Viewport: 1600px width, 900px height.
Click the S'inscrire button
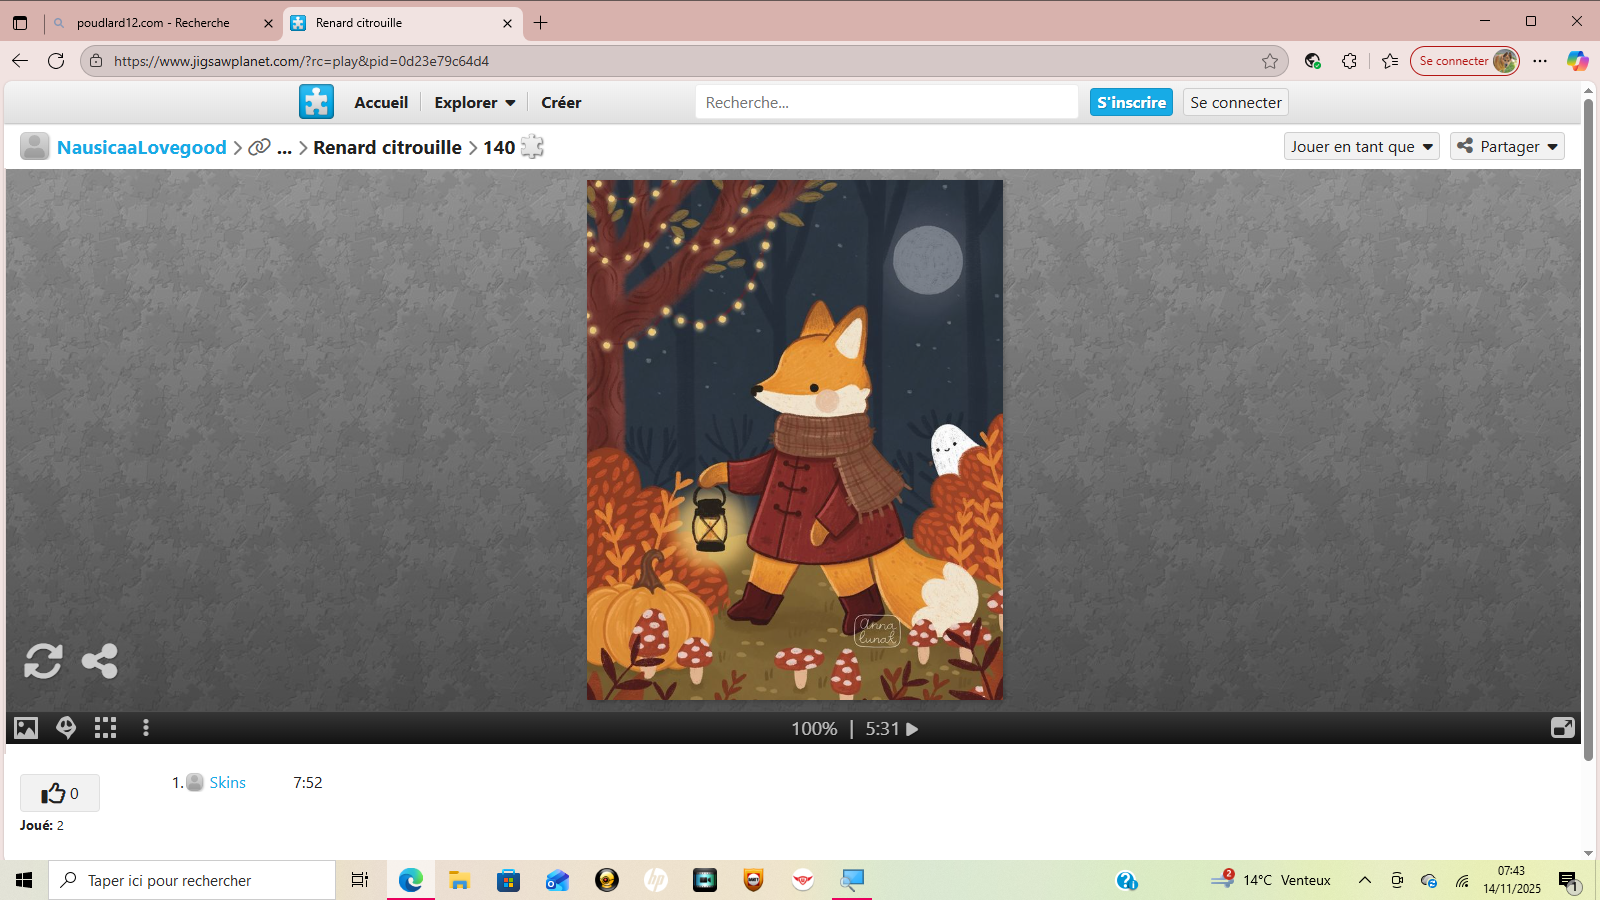(1131, 102)
